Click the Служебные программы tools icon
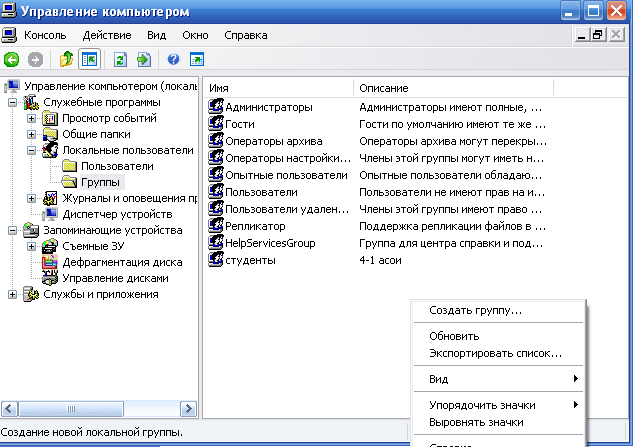This screenshot has height=447, width=633. click(31, 102)
